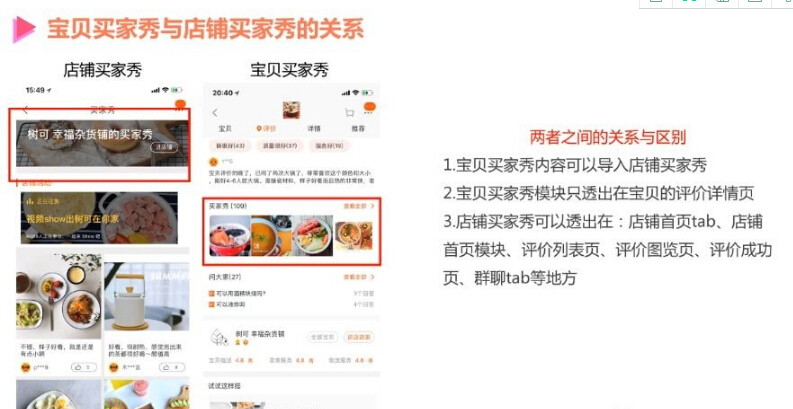Click the pink play arrow beside the slide title

tap(23, 29)
